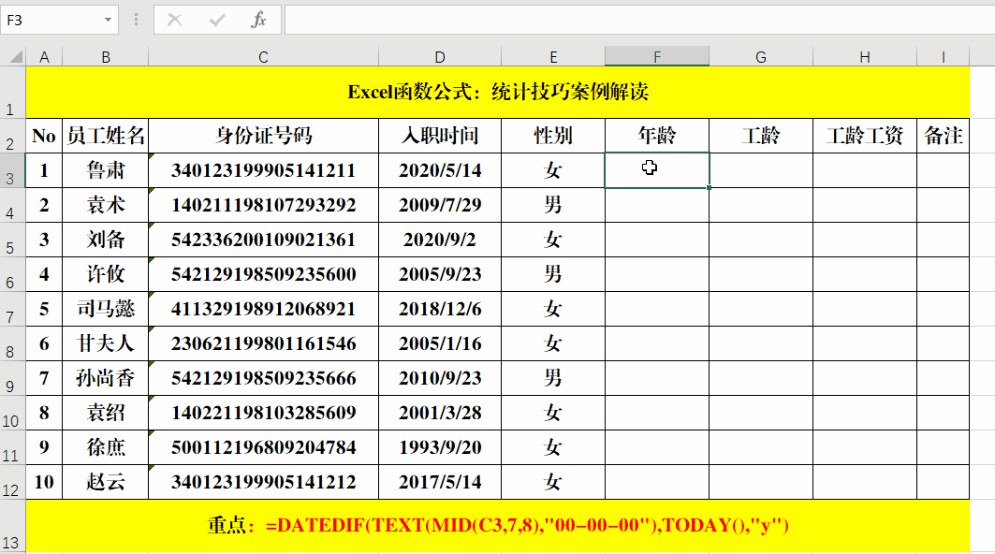Click the Enter checkmark icon in formula bar
The image size is (995, 554).
(217, 20)
